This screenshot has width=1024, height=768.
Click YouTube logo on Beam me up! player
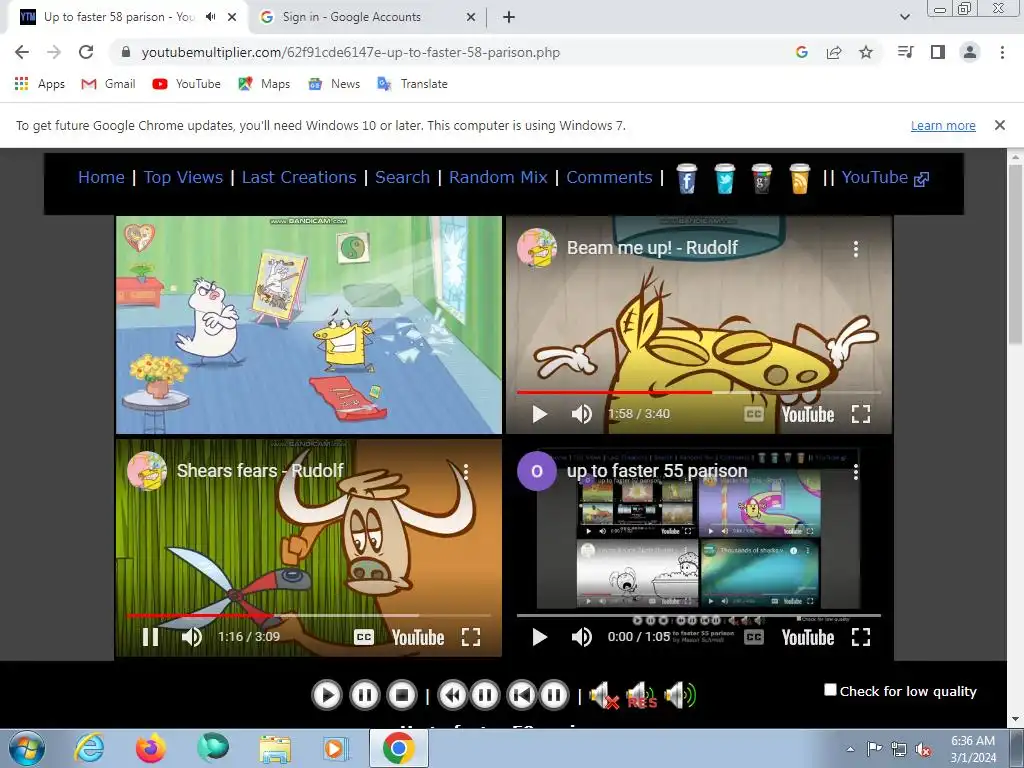click(x=808, y=415)
